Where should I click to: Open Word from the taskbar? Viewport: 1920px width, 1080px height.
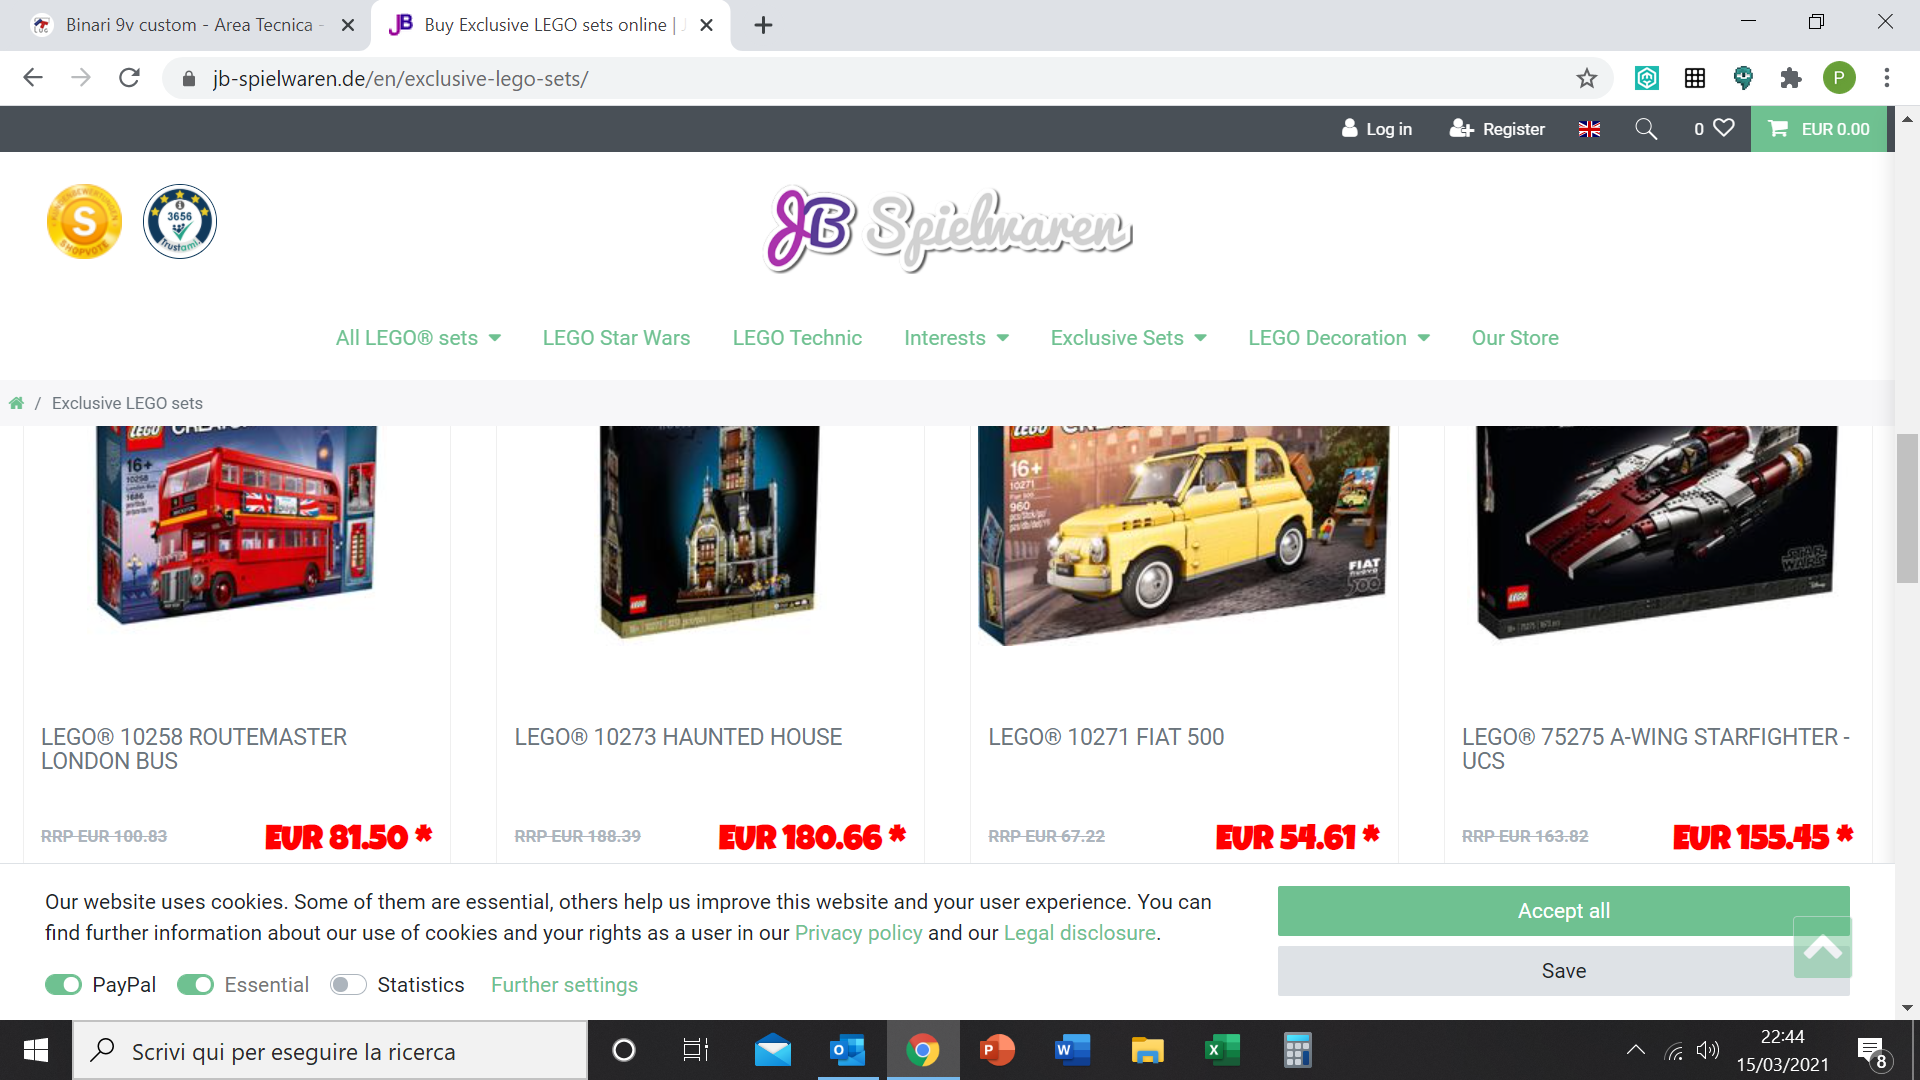point(1072,1050)
